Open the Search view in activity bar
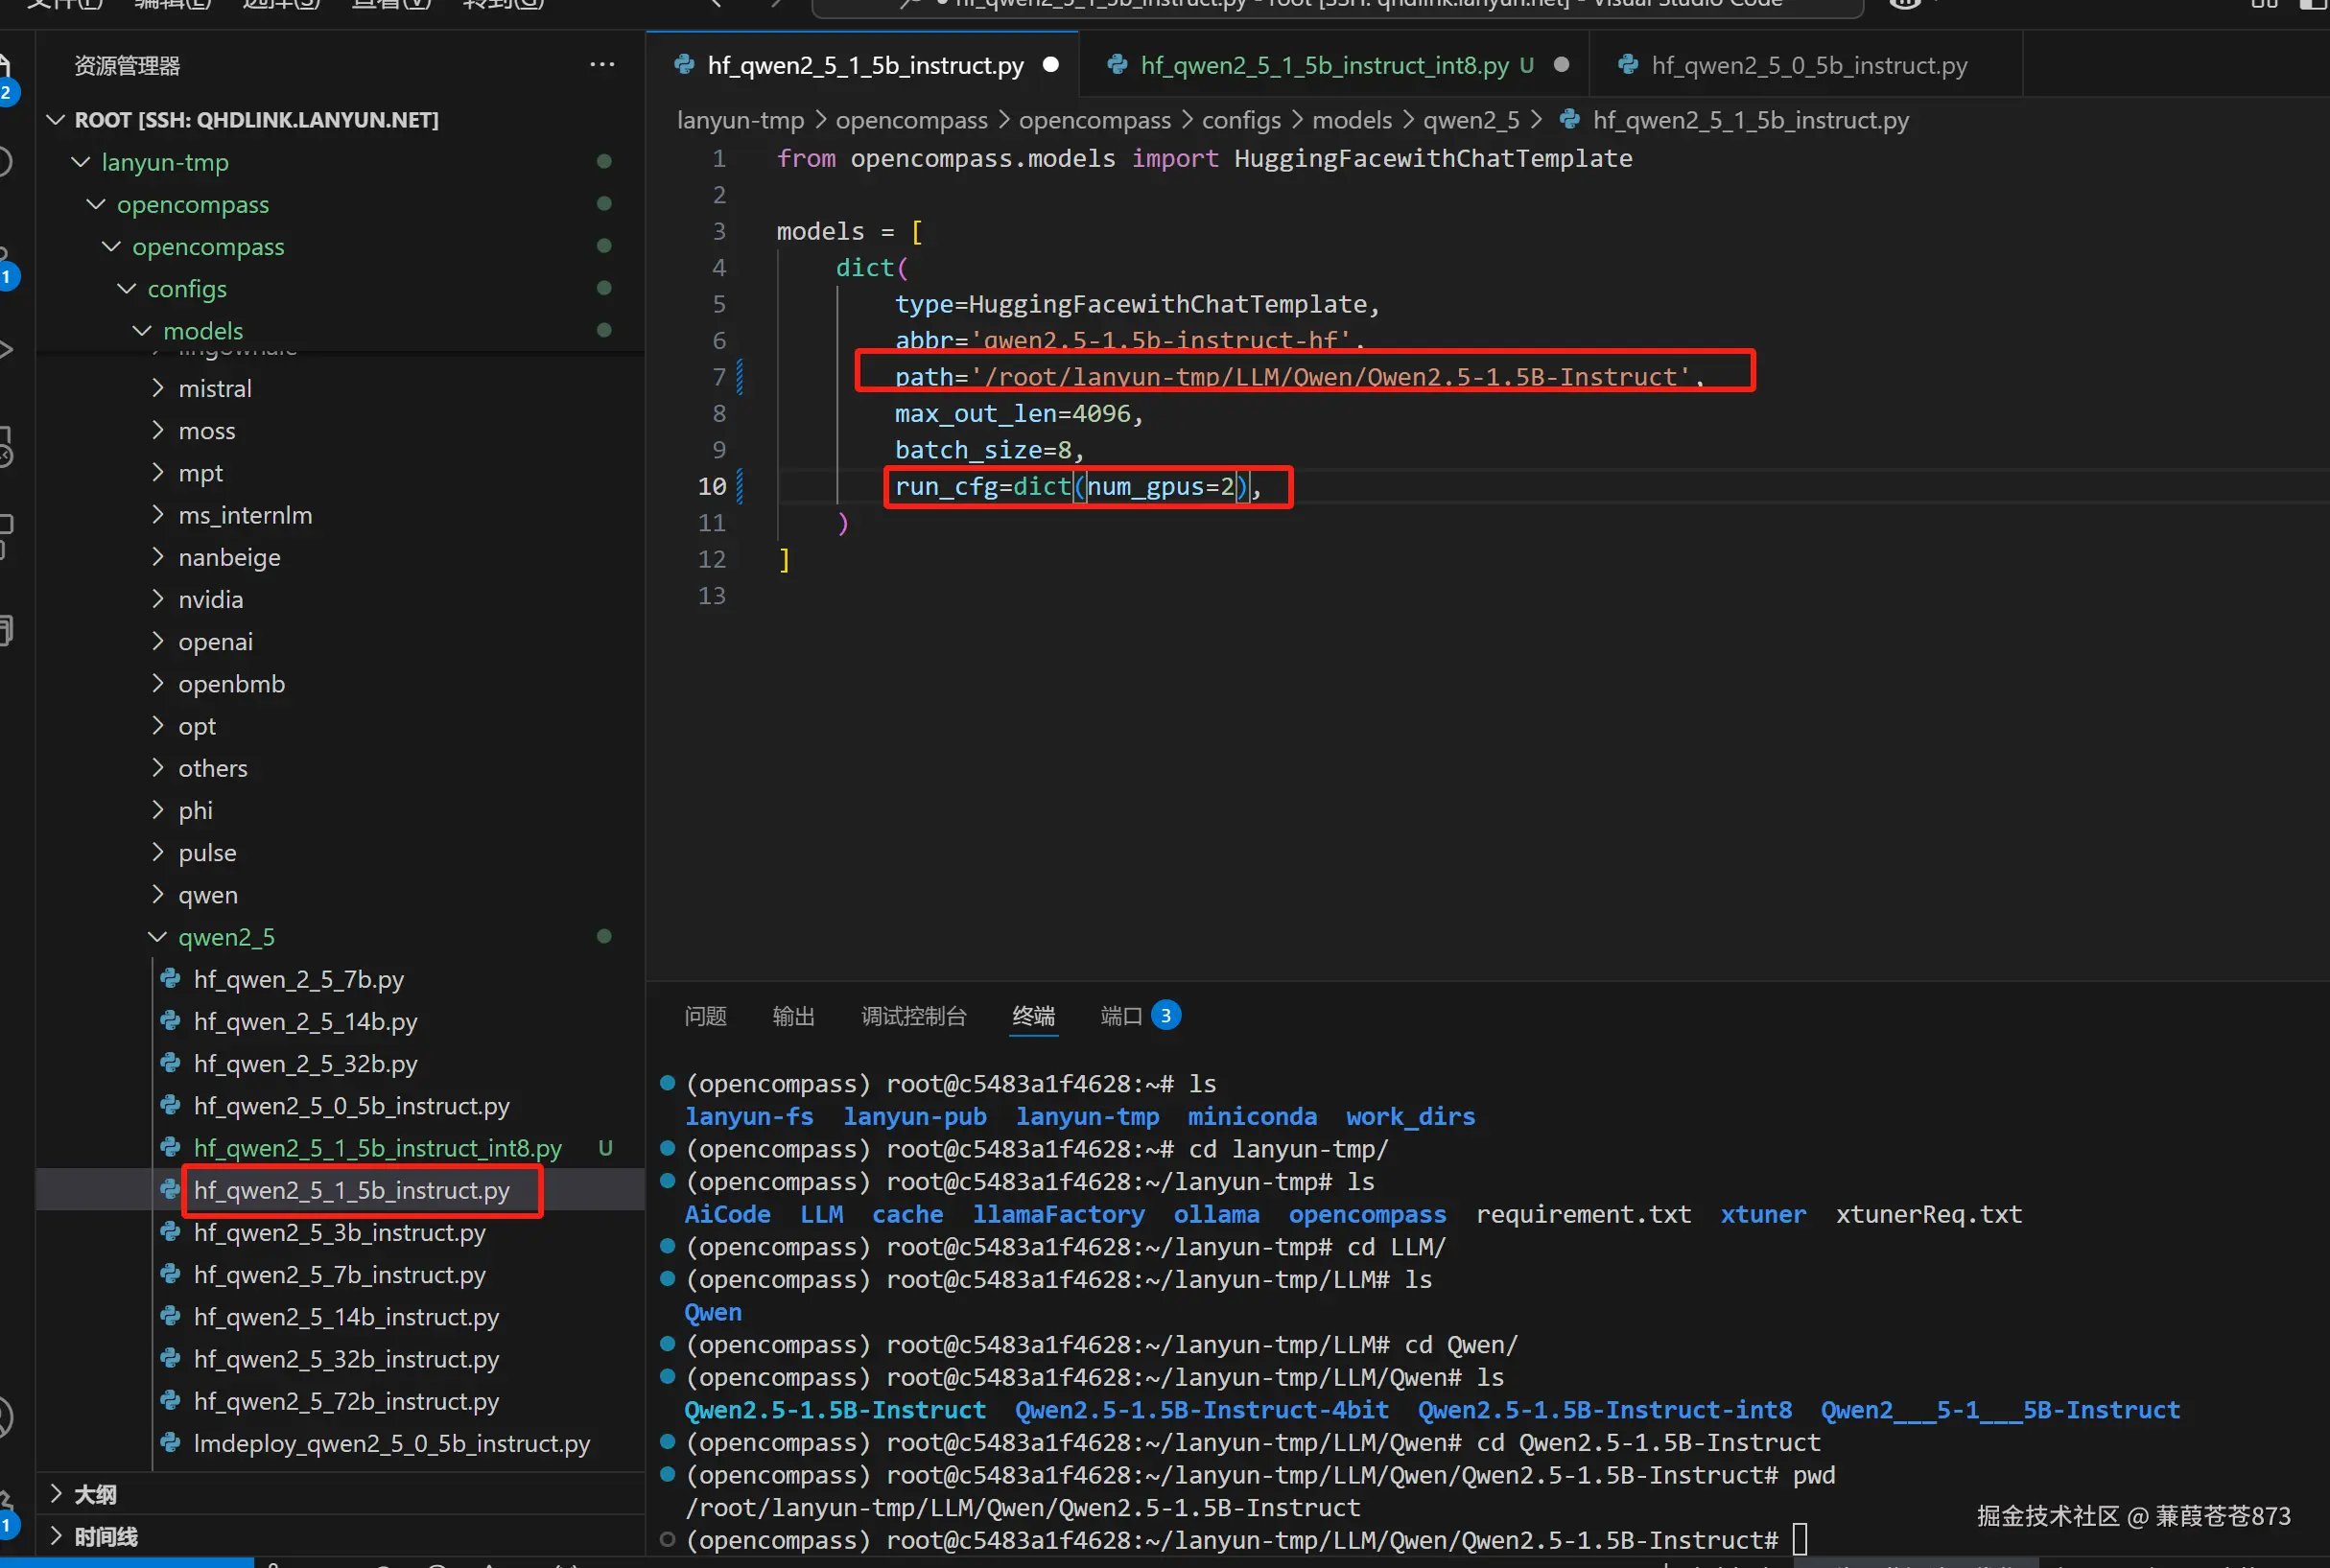 click(4, 161)
